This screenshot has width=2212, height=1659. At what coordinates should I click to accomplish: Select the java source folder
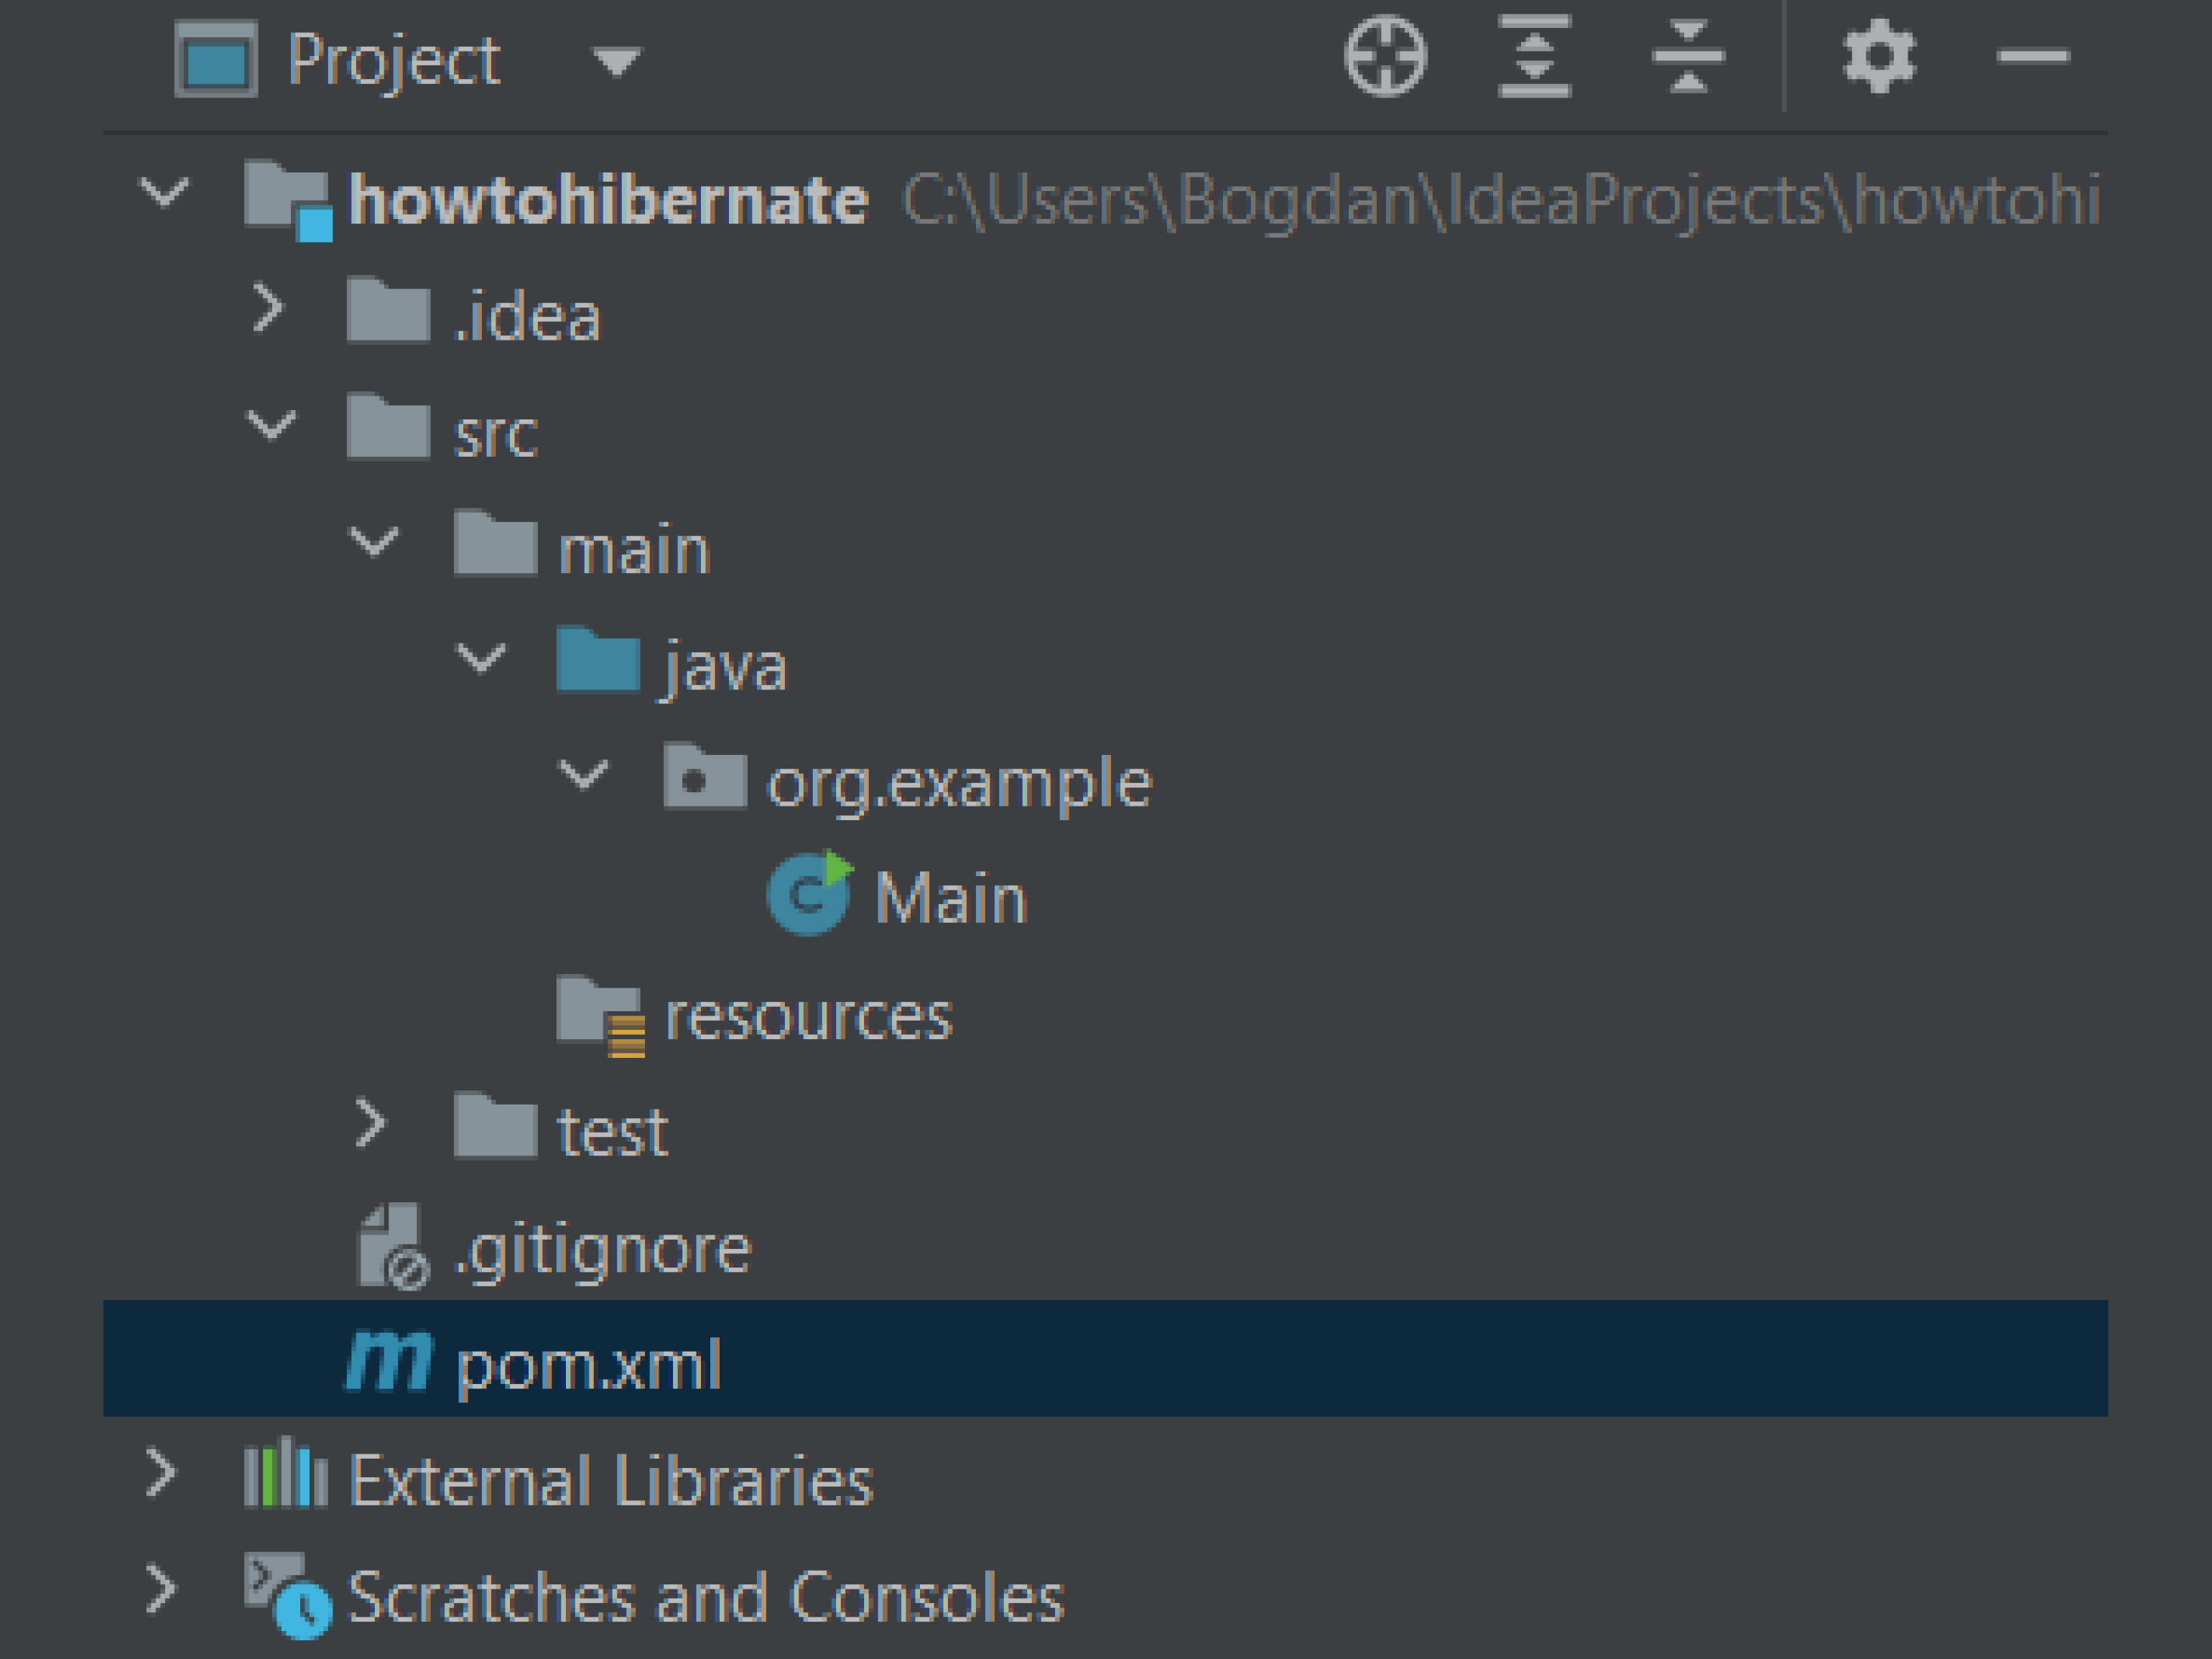(x=724, y=666)
